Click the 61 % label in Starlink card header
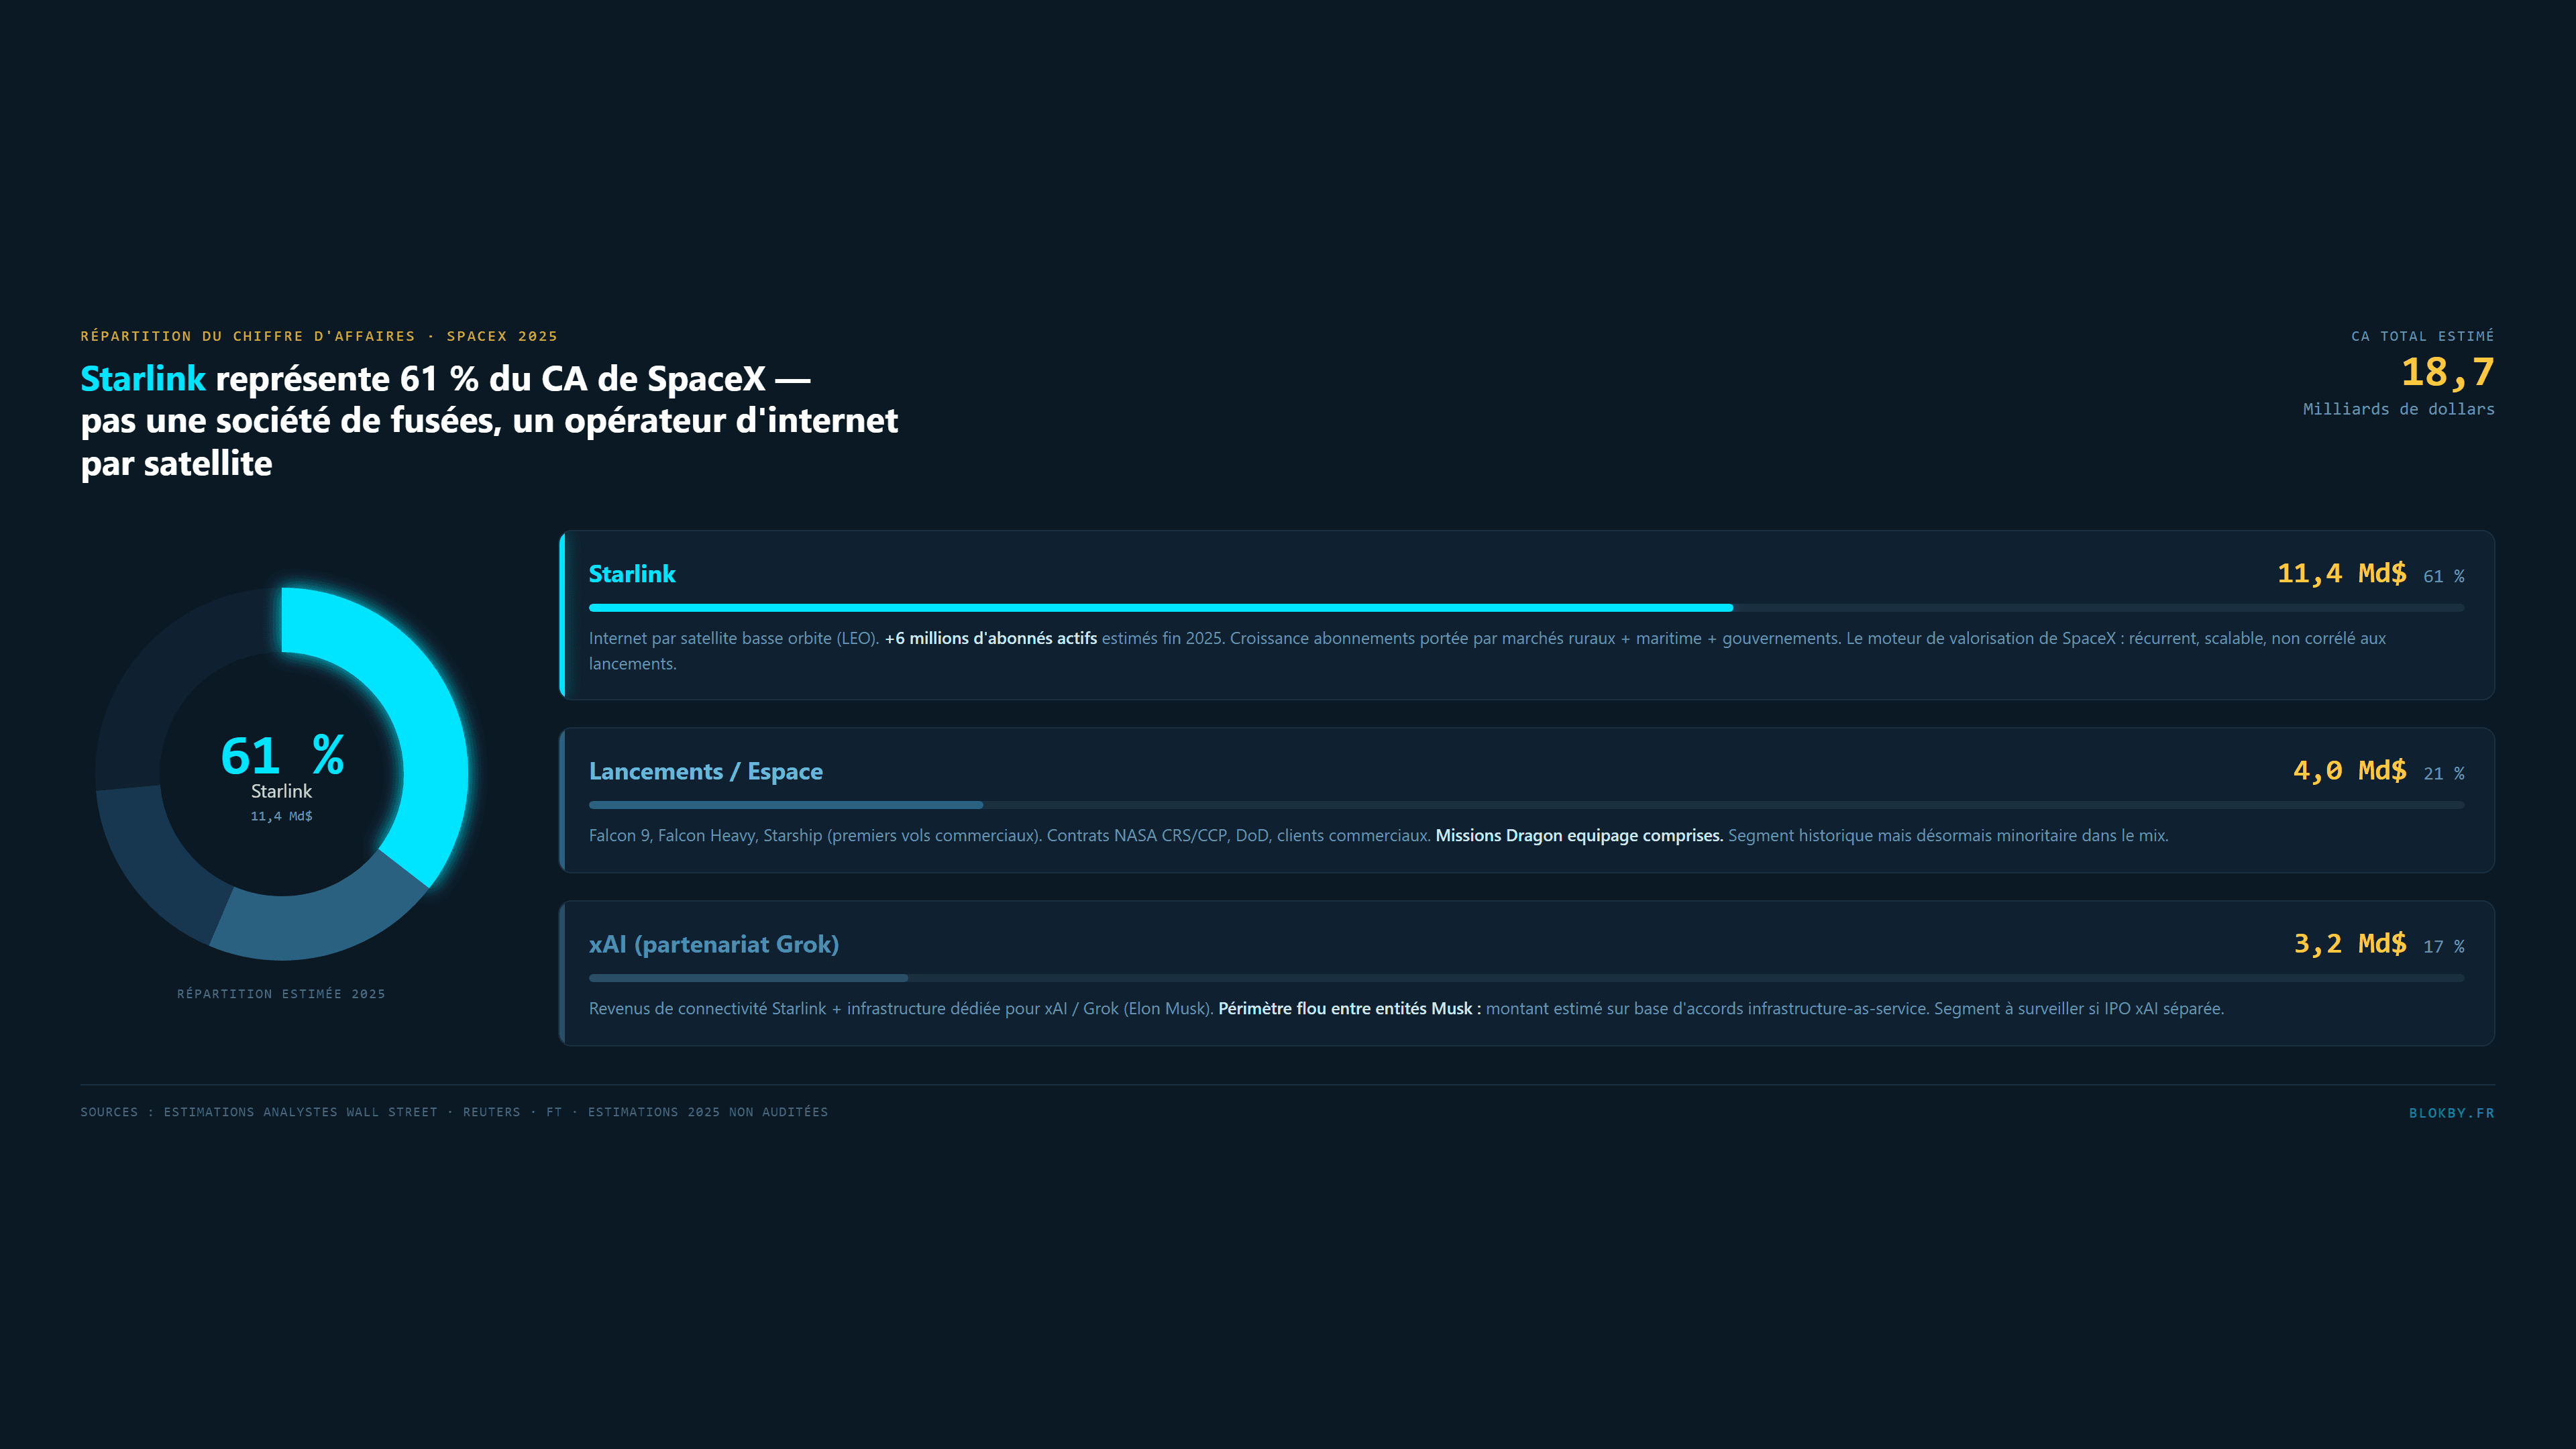The height and width of the screenshot is (1449, 2576). [2444, 576]
